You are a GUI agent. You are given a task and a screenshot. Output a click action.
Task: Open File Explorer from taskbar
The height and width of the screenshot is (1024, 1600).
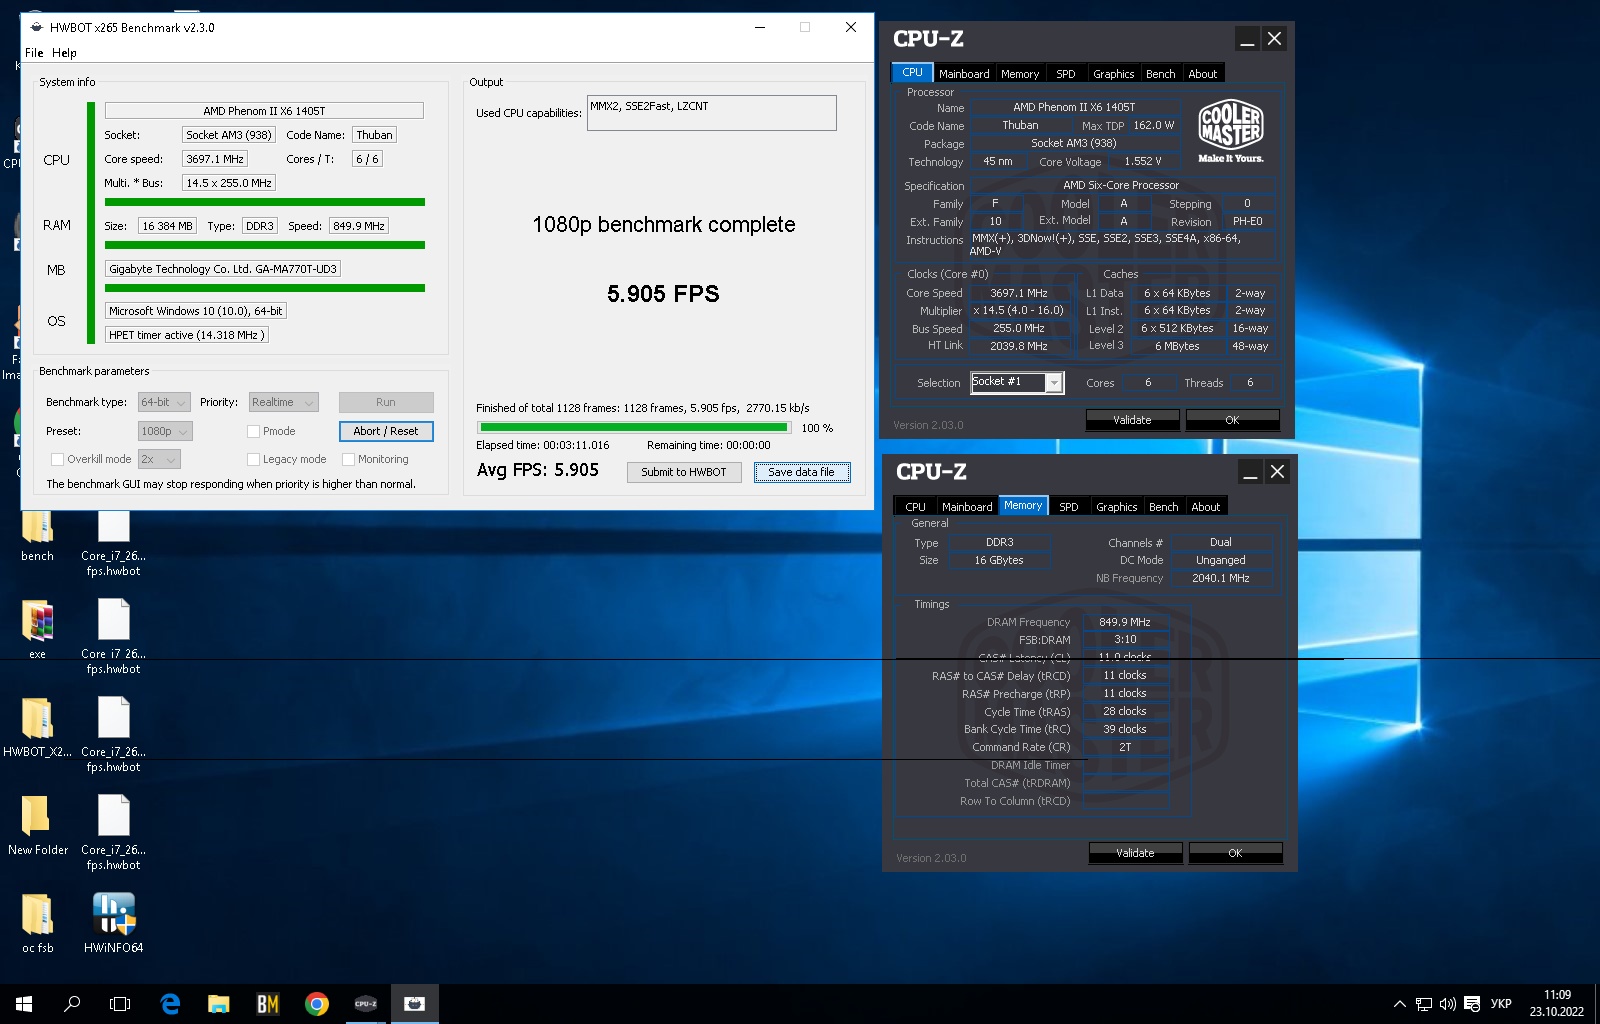(218, 1004)
